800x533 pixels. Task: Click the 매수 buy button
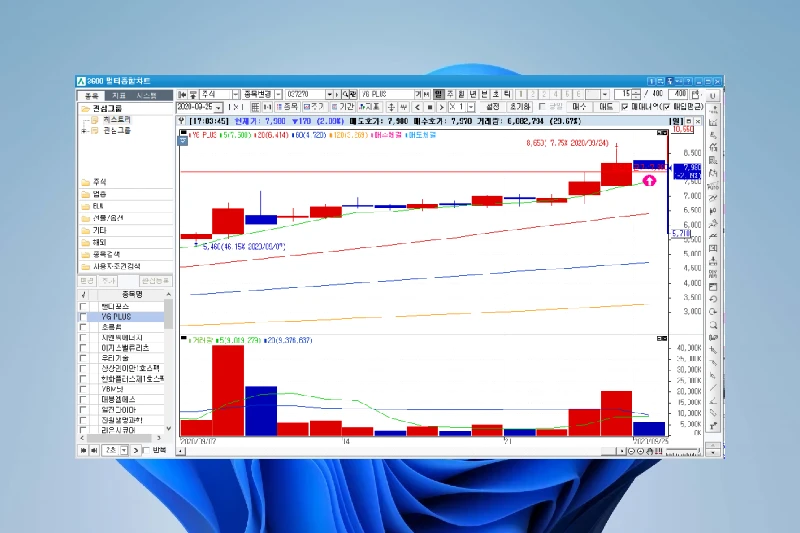579,106
